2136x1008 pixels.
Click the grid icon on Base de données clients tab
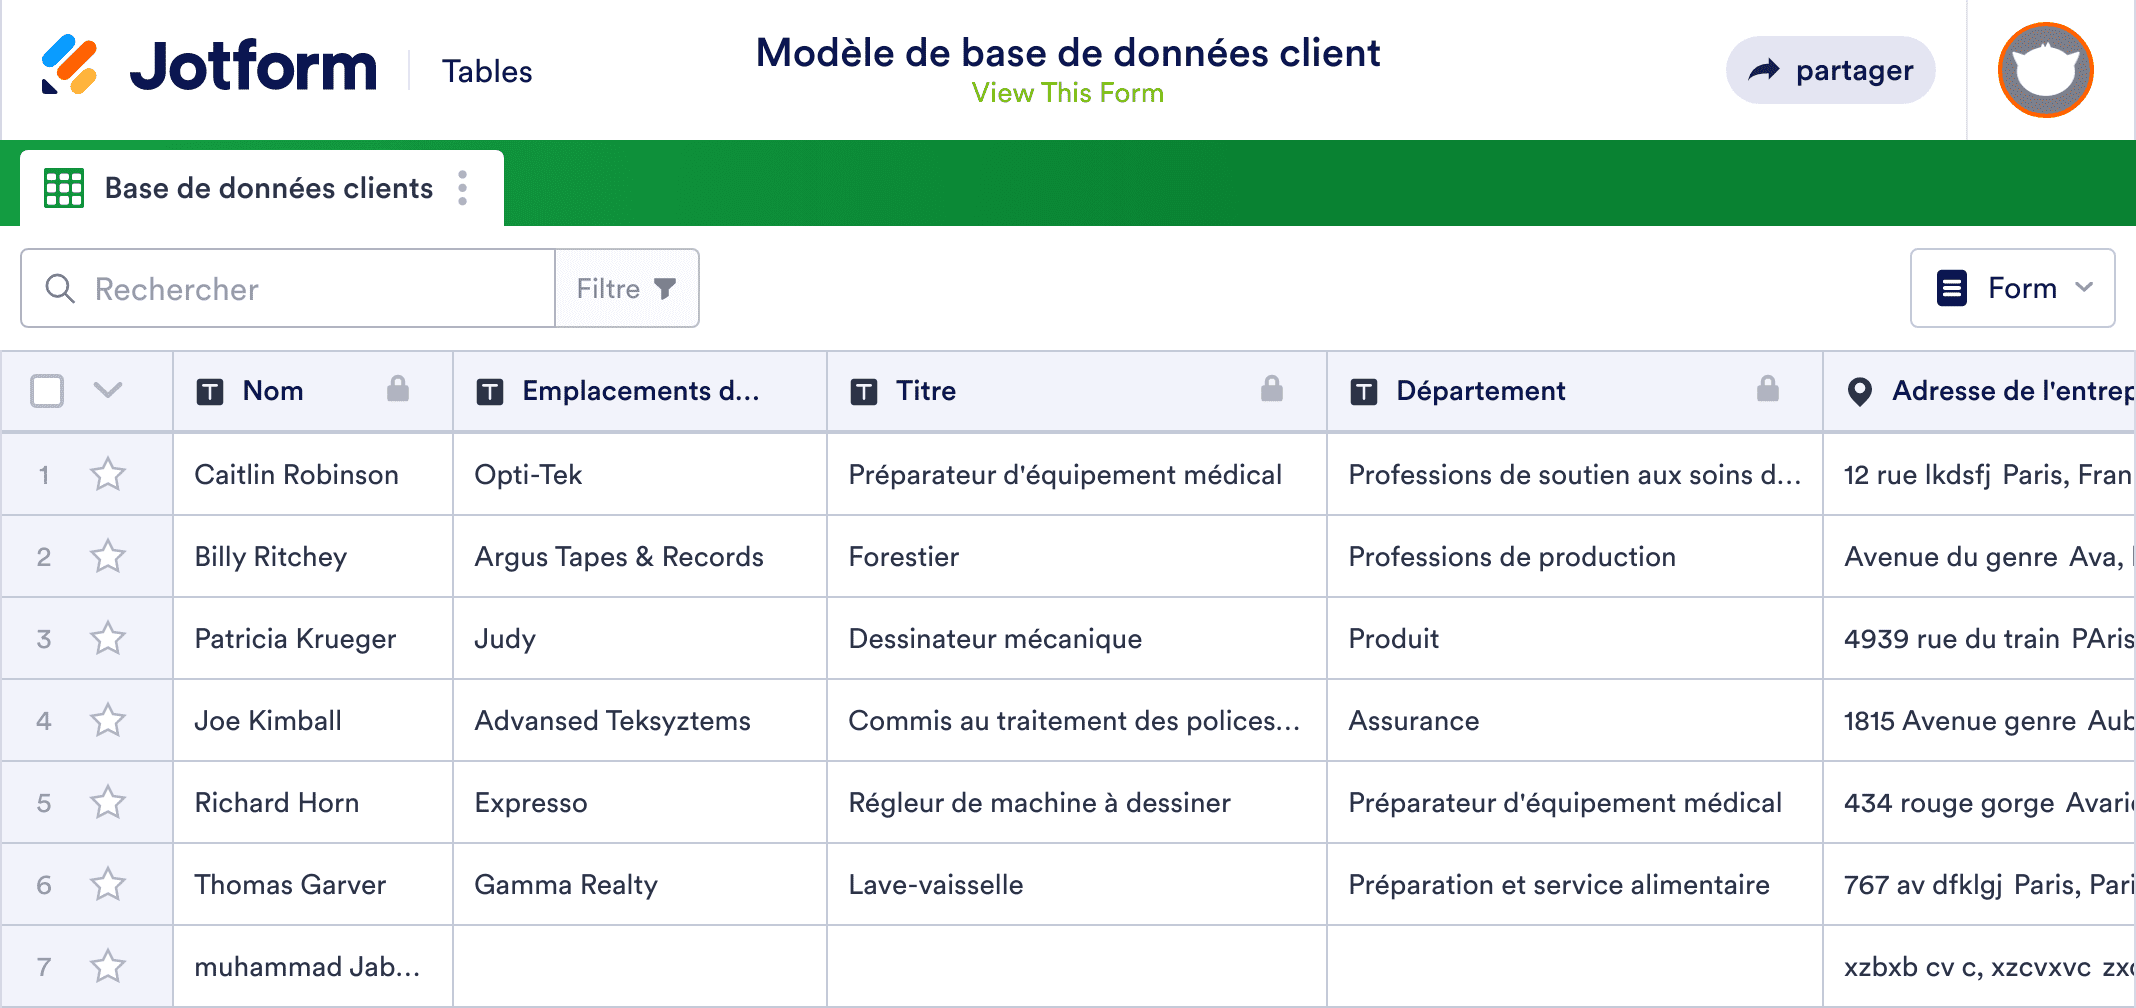(x=62, y=187)
